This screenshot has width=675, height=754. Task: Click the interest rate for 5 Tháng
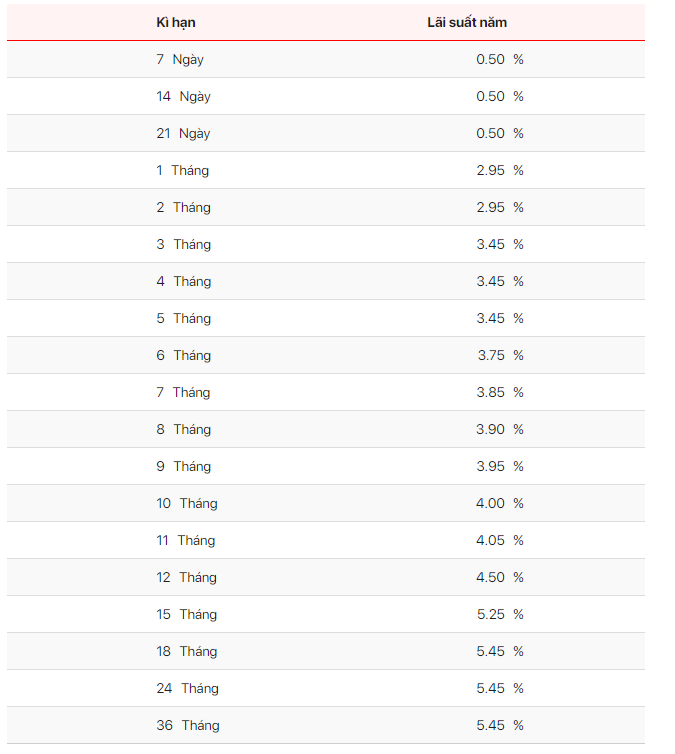[x=500, y=318]
